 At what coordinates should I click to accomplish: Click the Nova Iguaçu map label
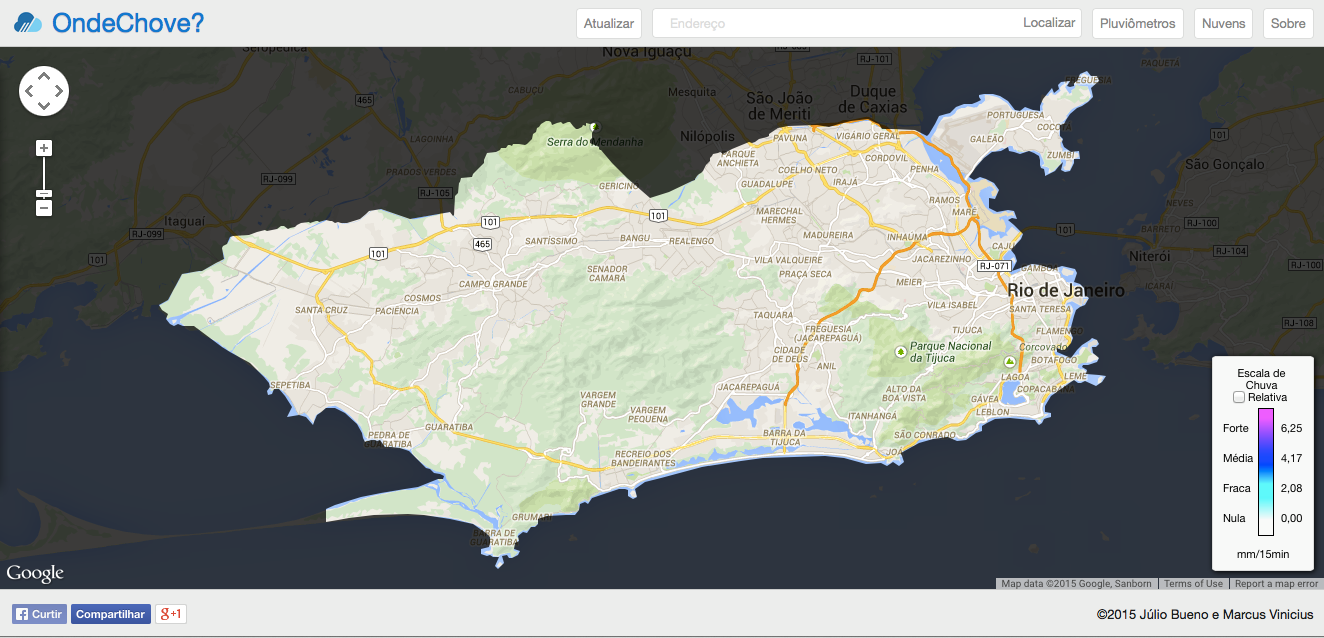[647, 51]
